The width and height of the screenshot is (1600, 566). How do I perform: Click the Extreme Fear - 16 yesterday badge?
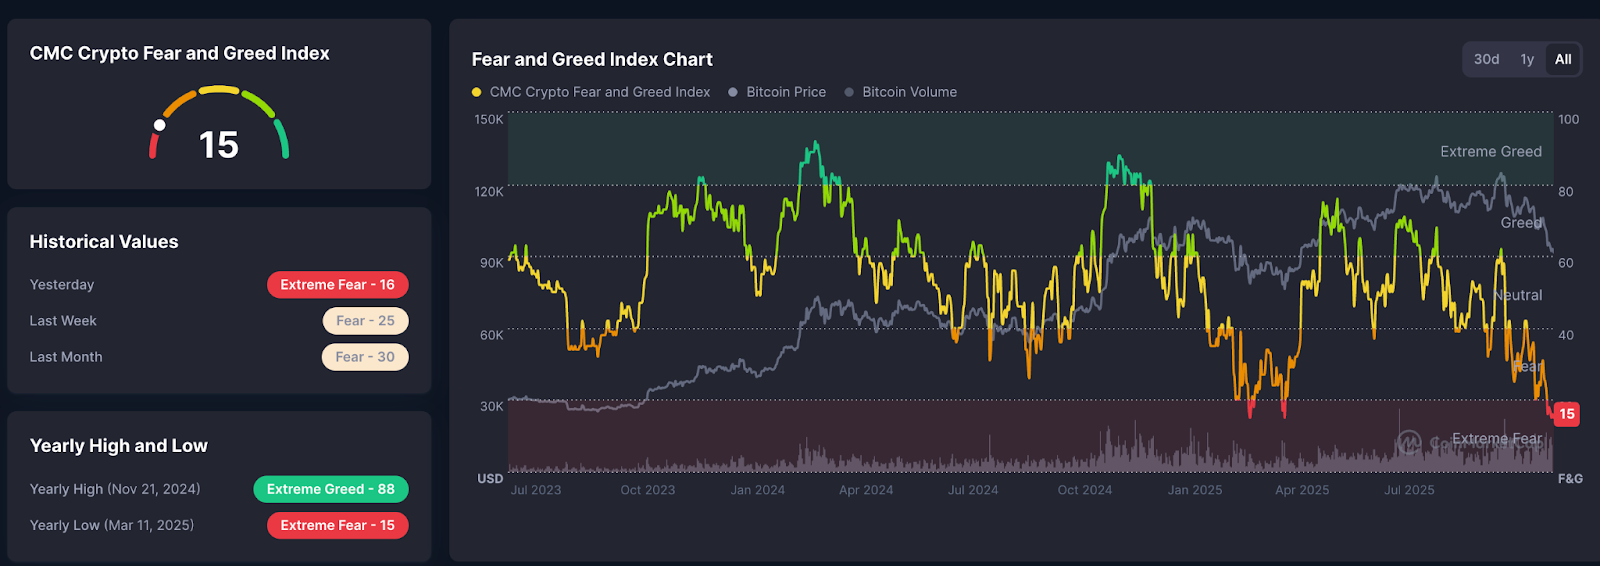[337, 285]
